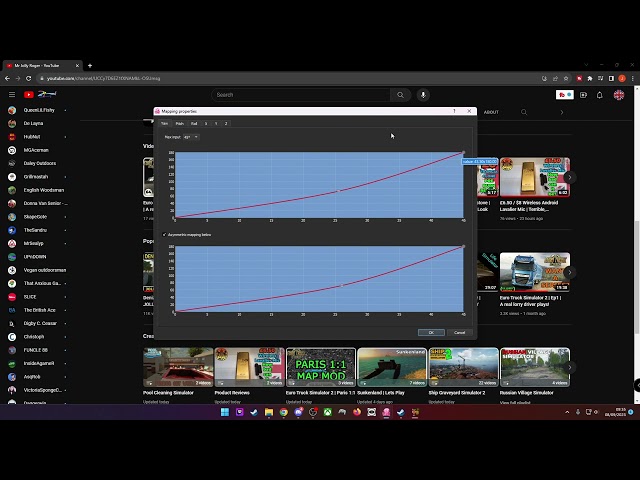The height and width of the screenshot is (480, 640).
Task: Open the Xbox app from the taskbar
Action: coord(327,412)
